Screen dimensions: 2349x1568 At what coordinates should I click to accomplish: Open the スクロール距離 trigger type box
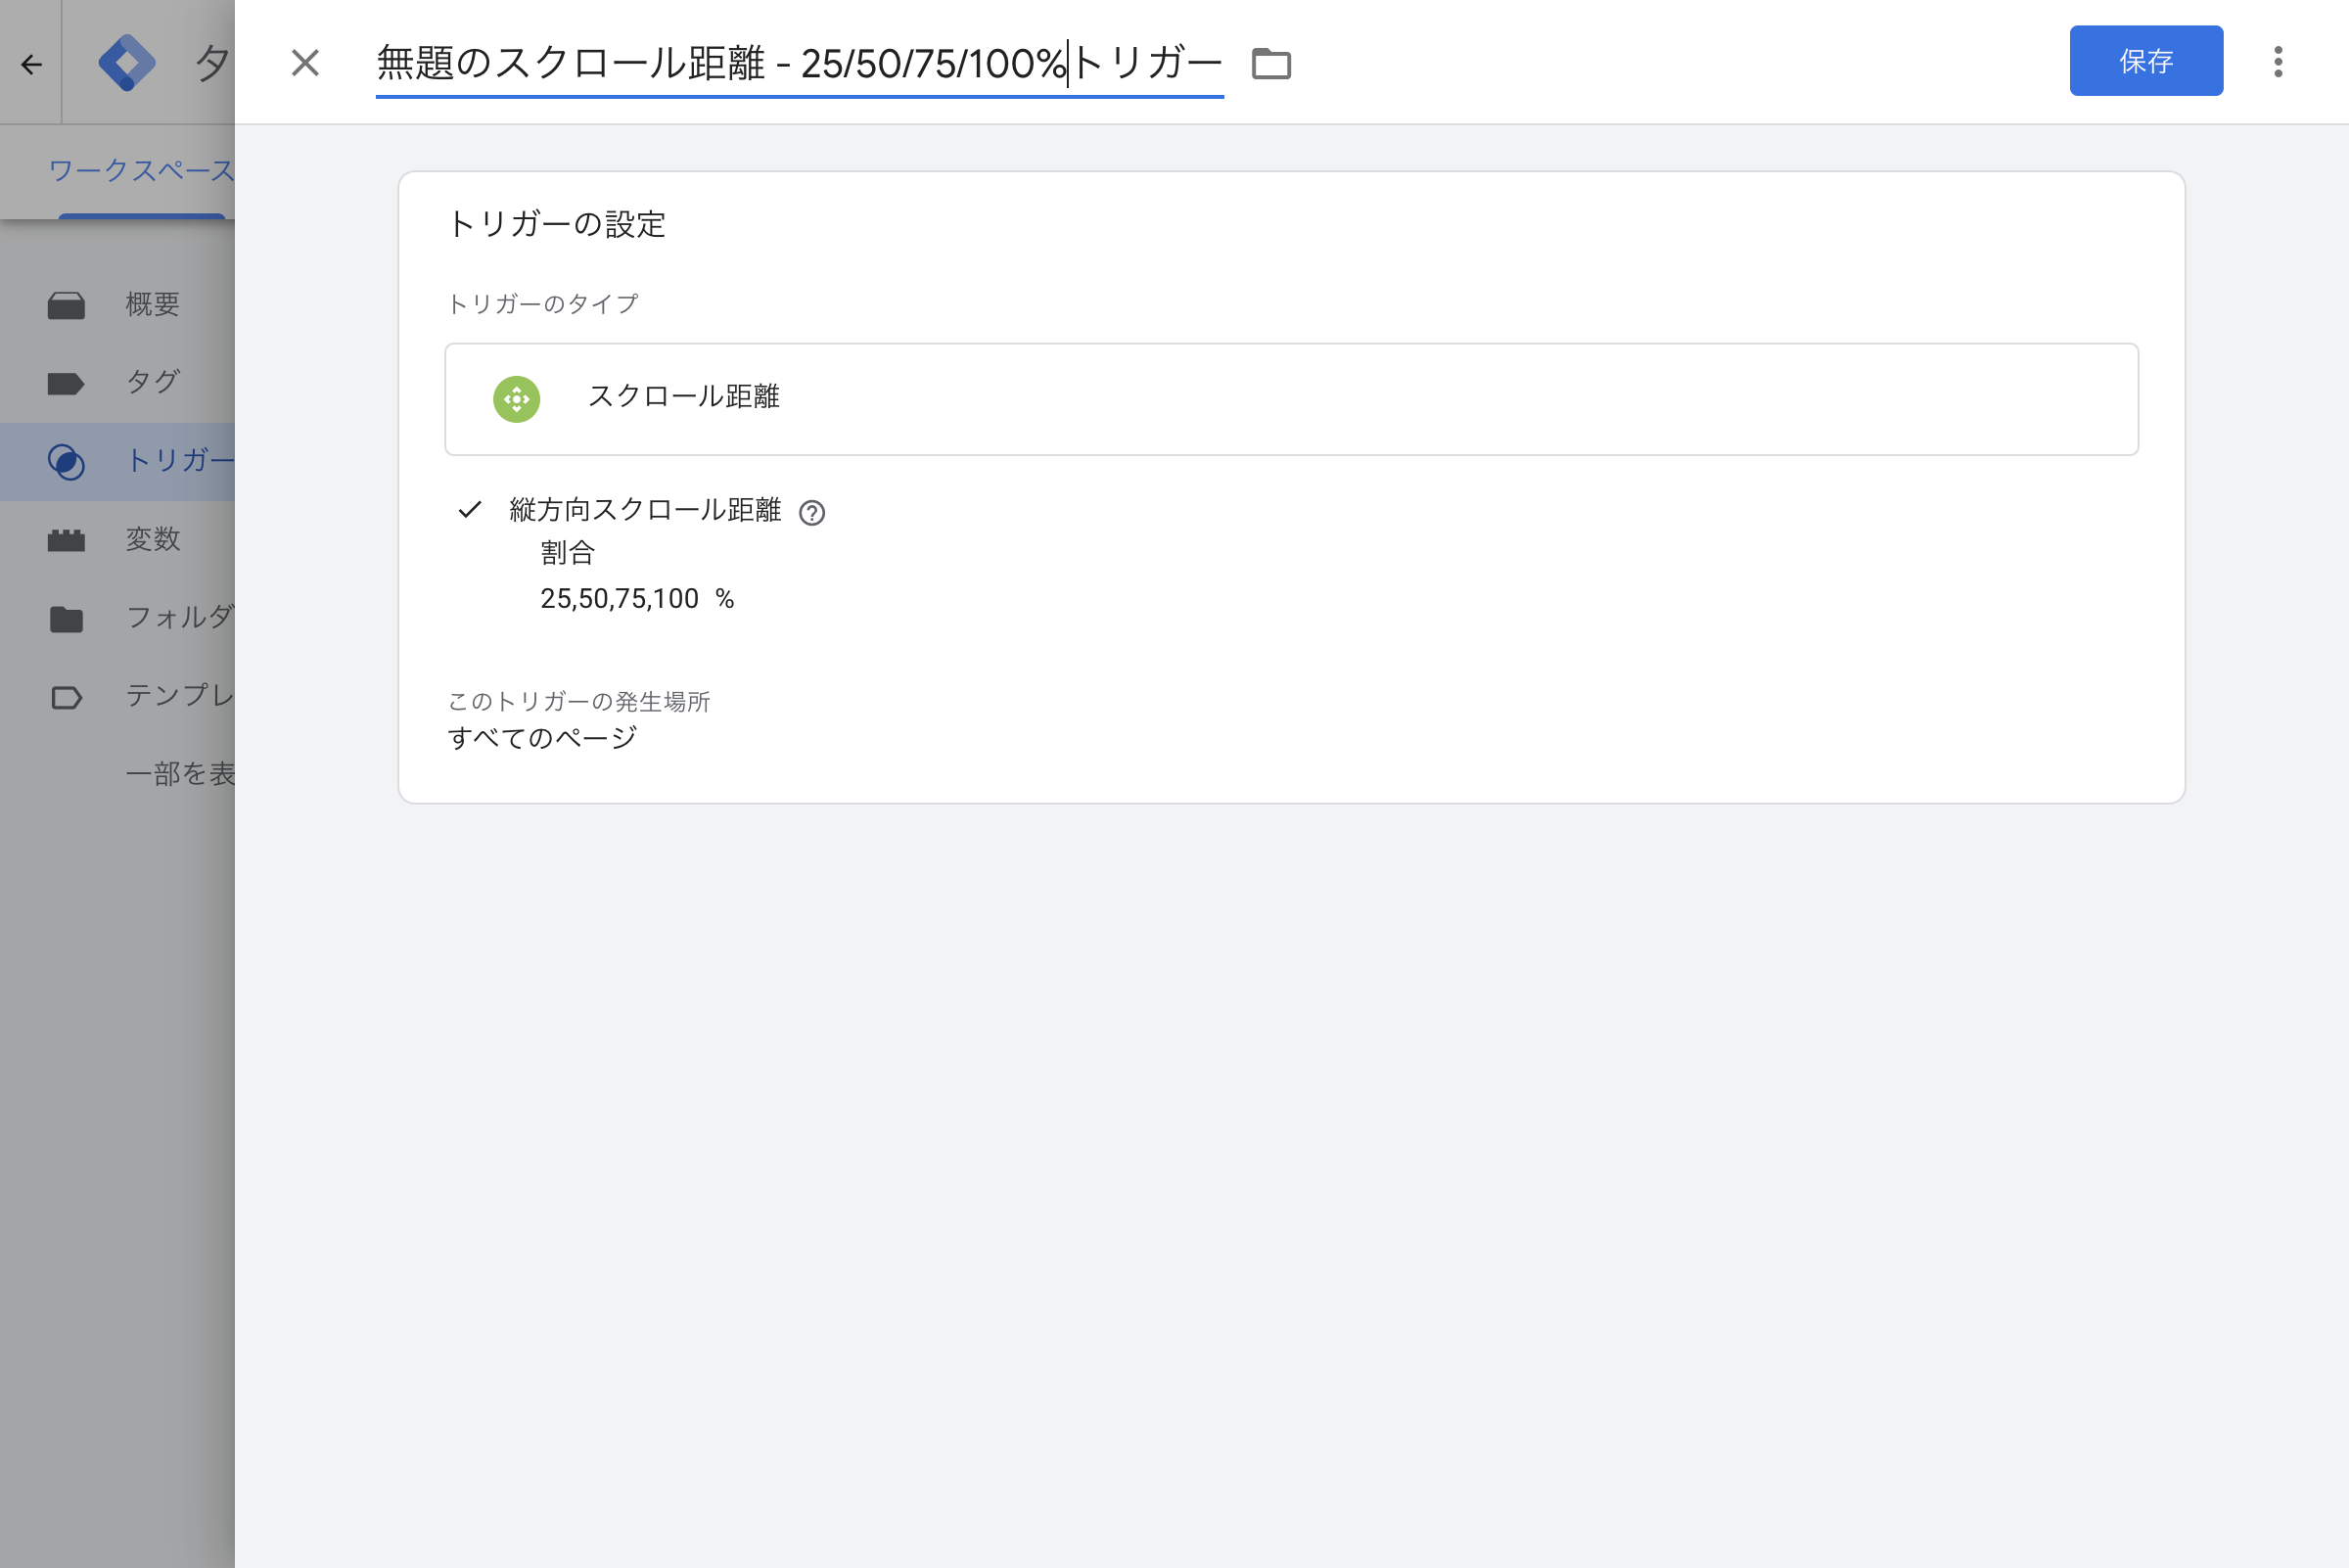[1291, 399]
